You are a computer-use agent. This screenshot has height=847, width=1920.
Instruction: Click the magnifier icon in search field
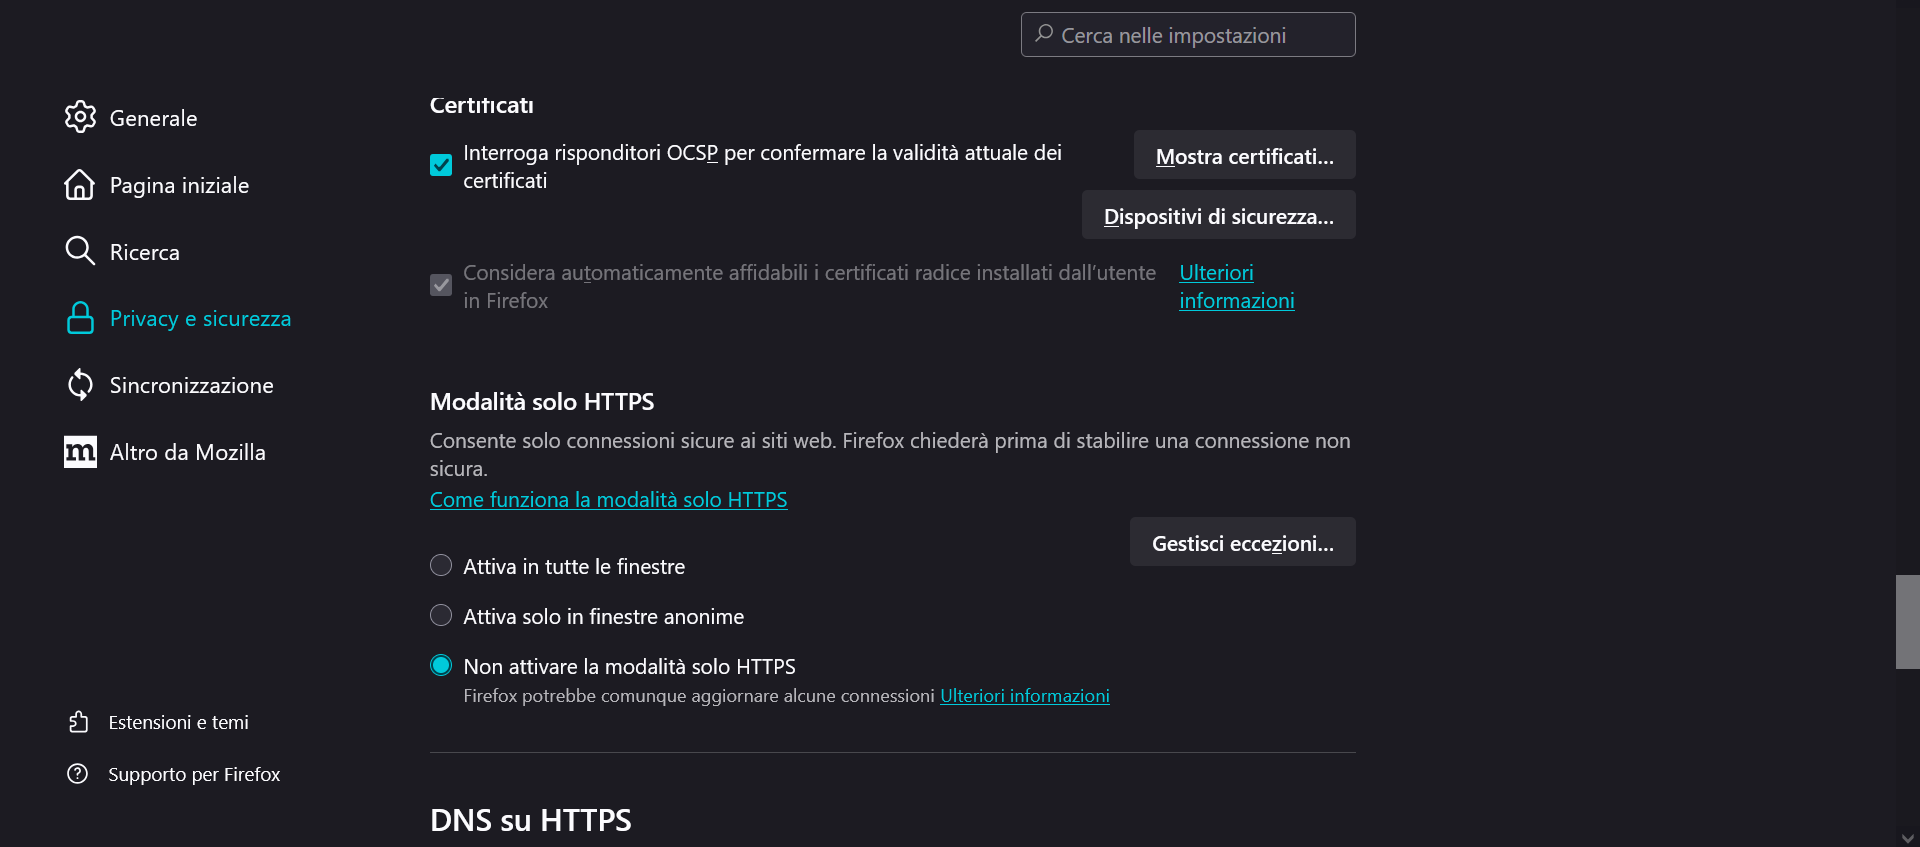click(1044, 34)
